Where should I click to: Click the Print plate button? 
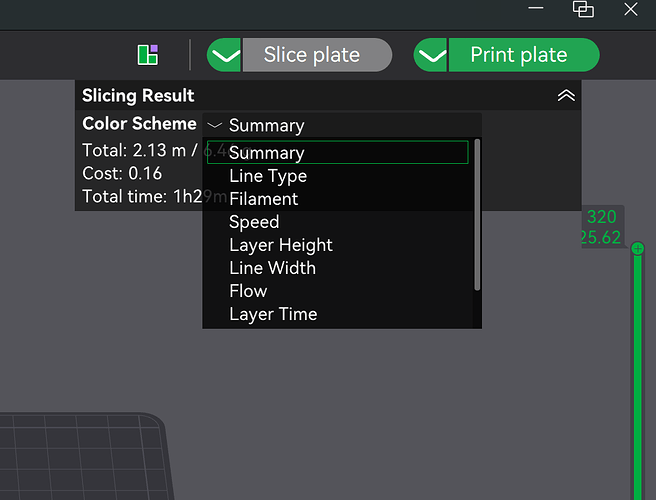point(524,55)
